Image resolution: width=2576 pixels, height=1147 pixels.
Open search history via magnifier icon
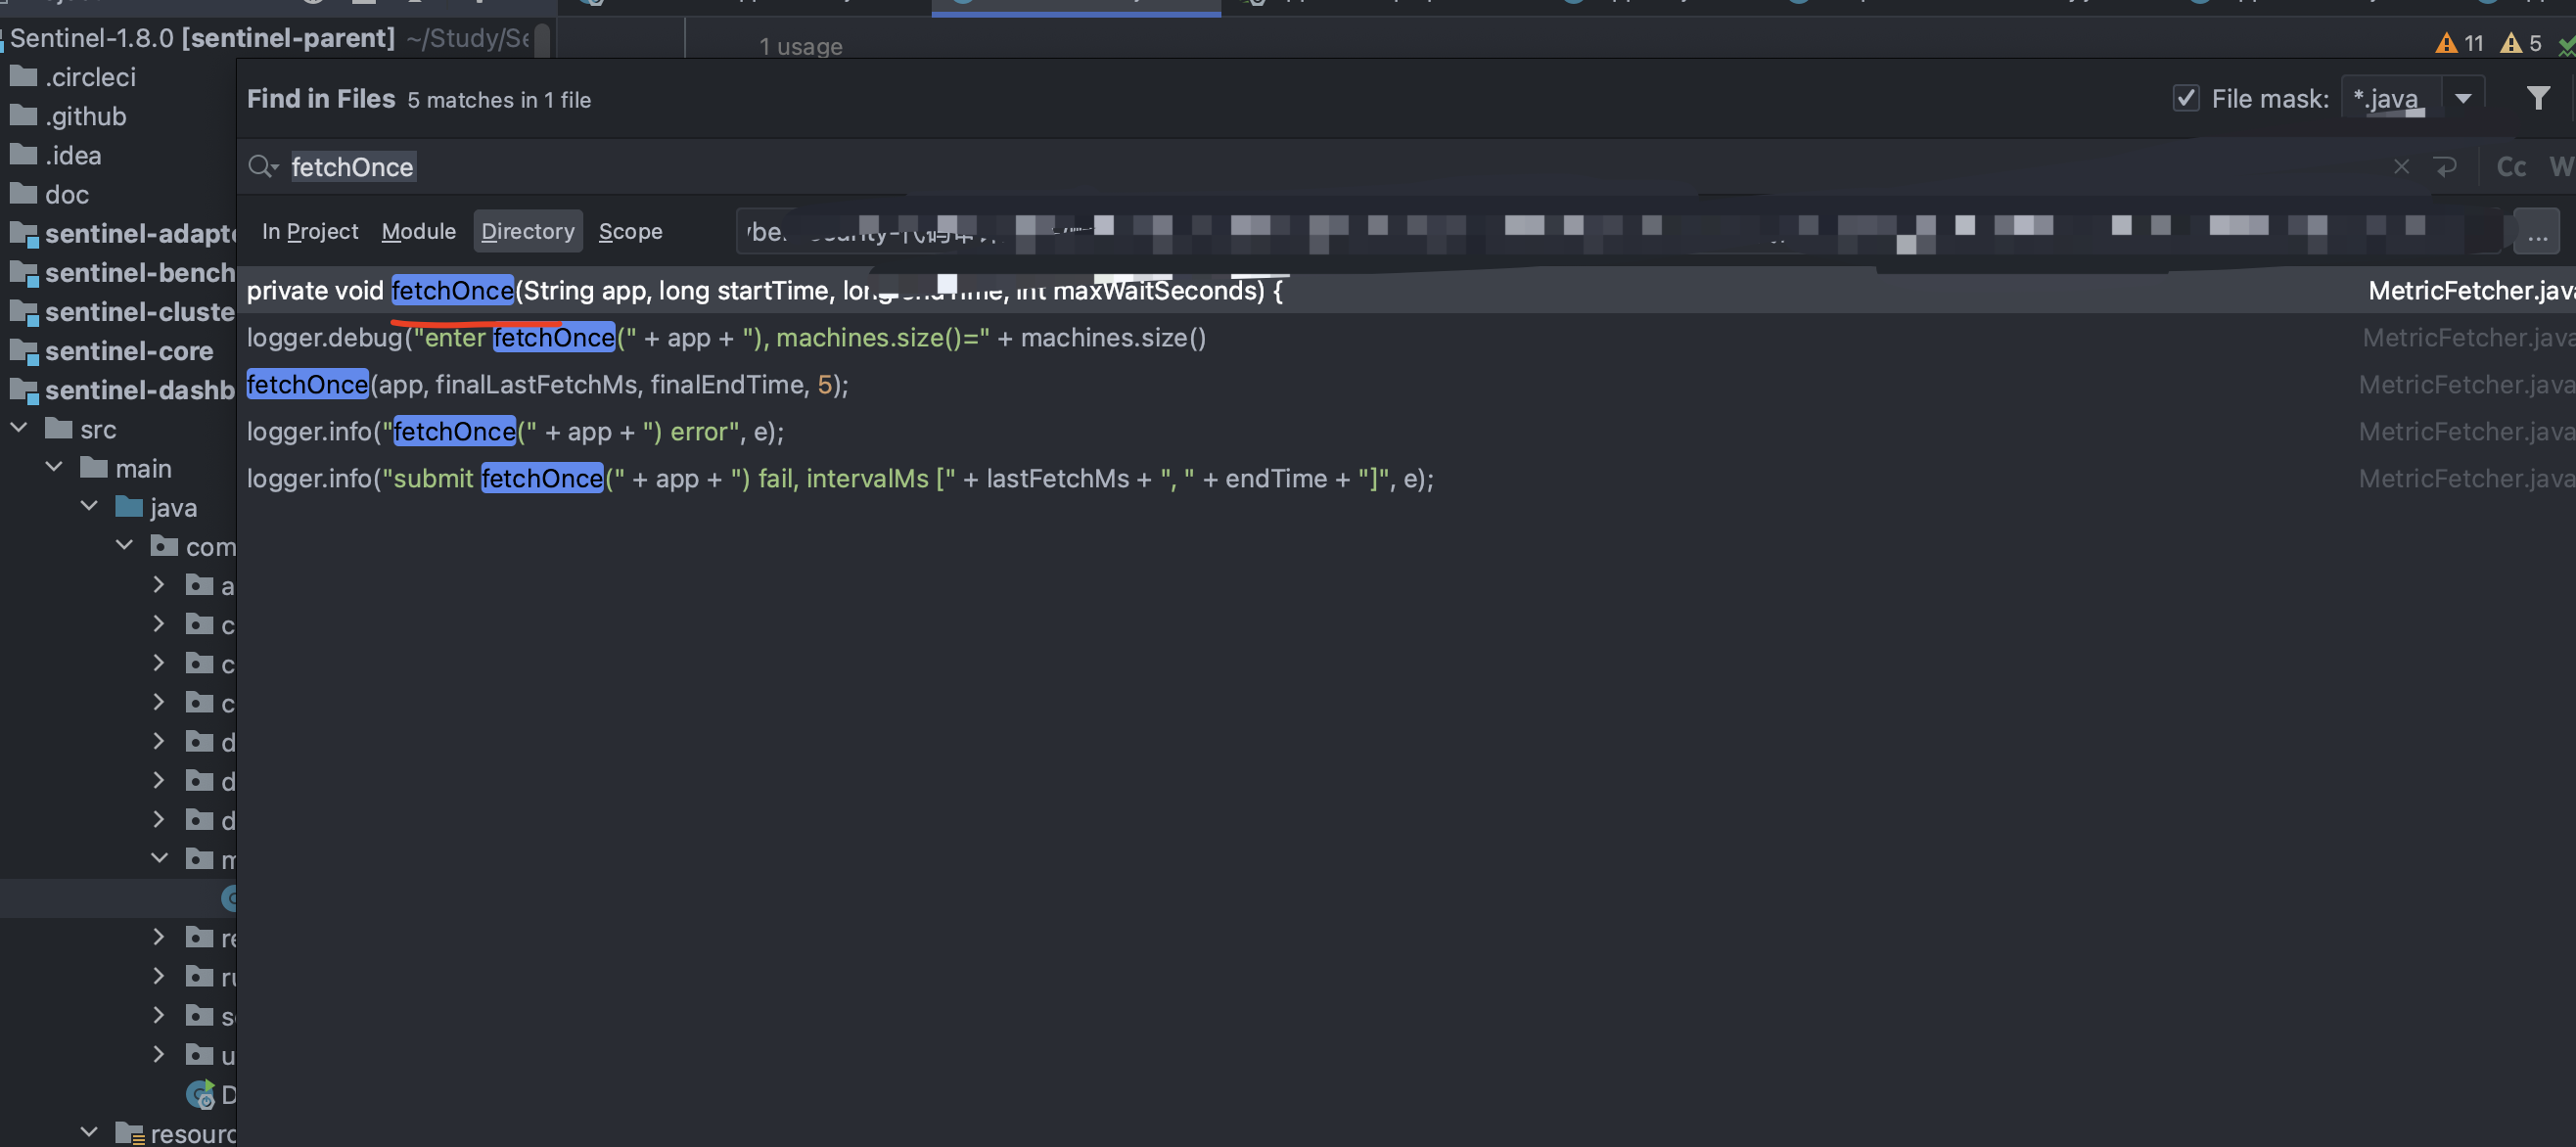pyautogui.click(x=262, y=167)
